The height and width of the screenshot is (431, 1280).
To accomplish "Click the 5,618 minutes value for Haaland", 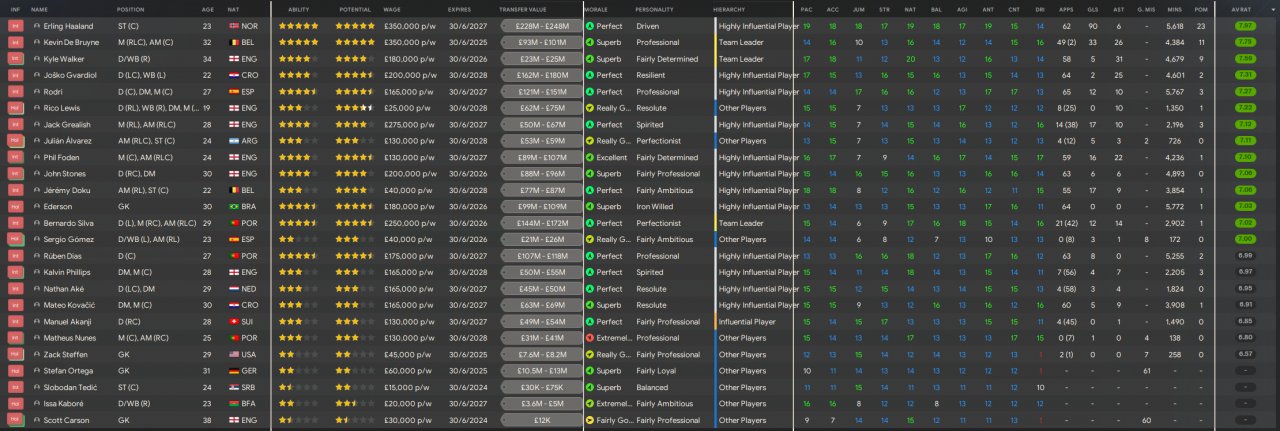I will tap(1174, 25).
